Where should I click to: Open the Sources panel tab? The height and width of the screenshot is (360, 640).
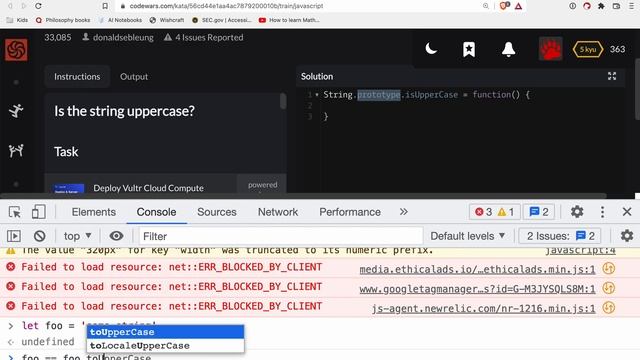(x=217, y=212)
